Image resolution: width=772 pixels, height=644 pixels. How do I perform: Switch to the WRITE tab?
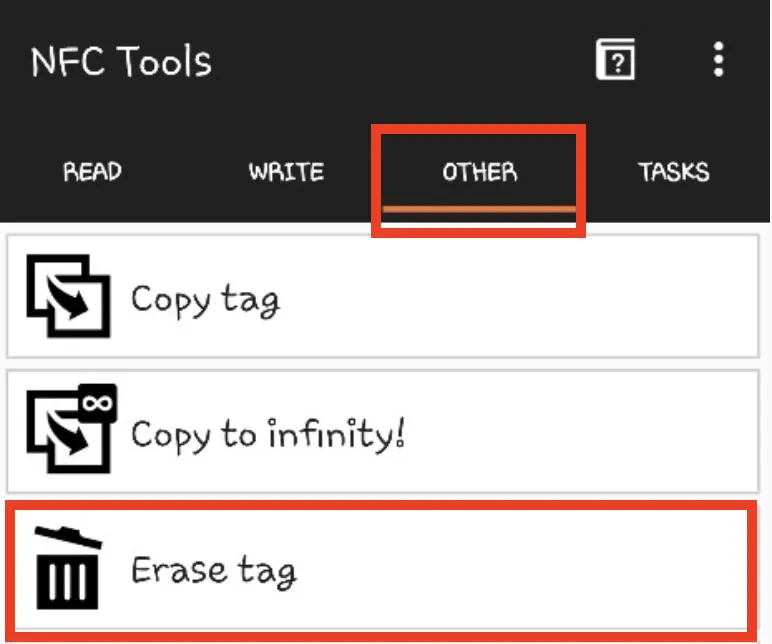click(x=286, y=172)
